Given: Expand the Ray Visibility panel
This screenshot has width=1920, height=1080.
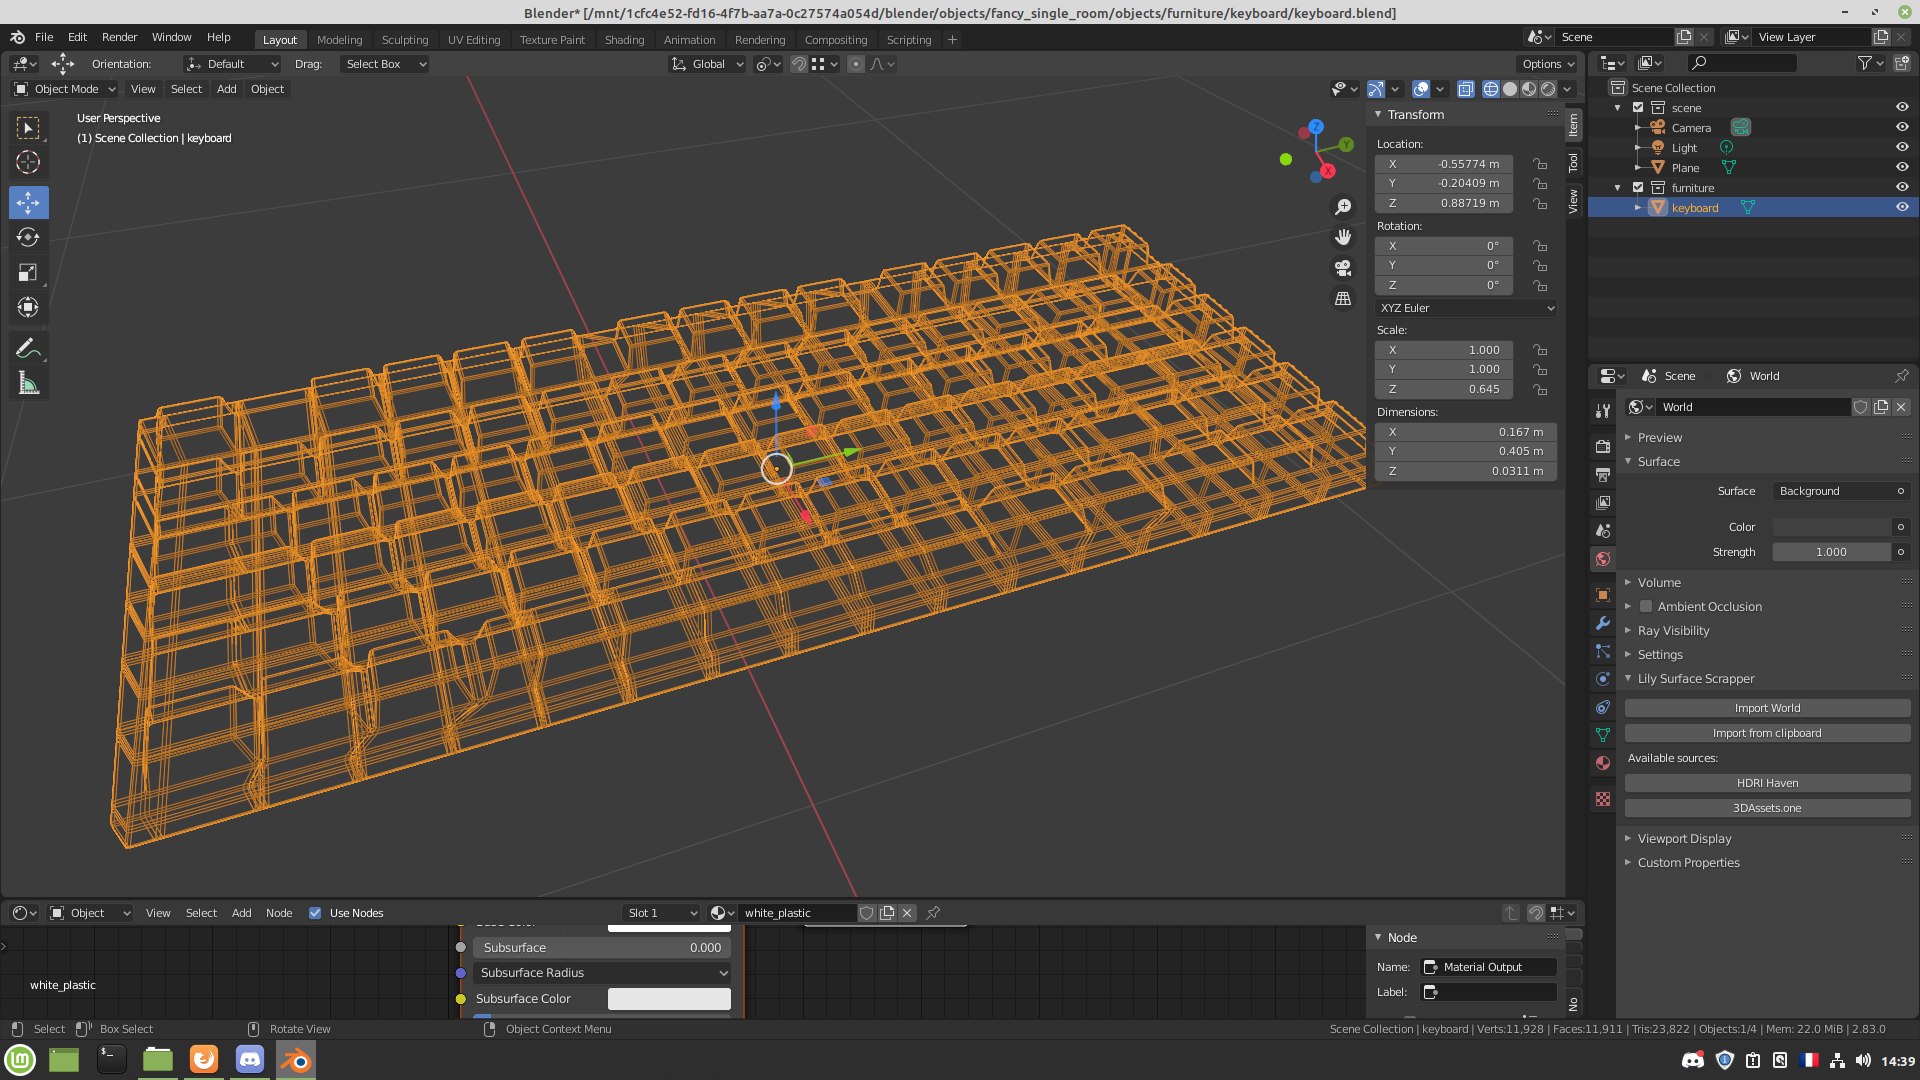Looking at the screenshot, I should click(1672, 631).
